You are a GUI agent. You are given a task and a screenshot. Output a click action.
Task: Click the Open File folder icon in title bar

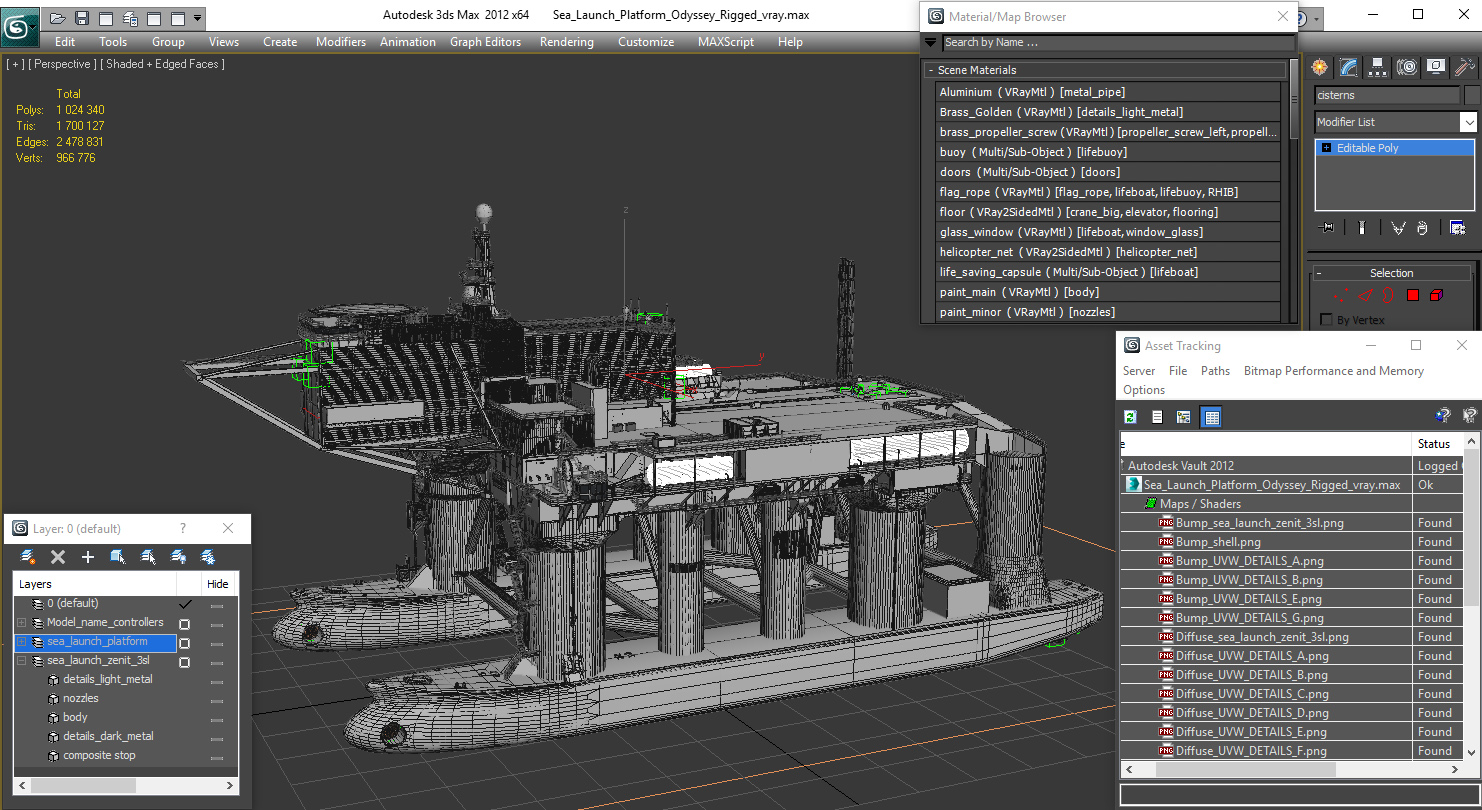pos(58,18)
